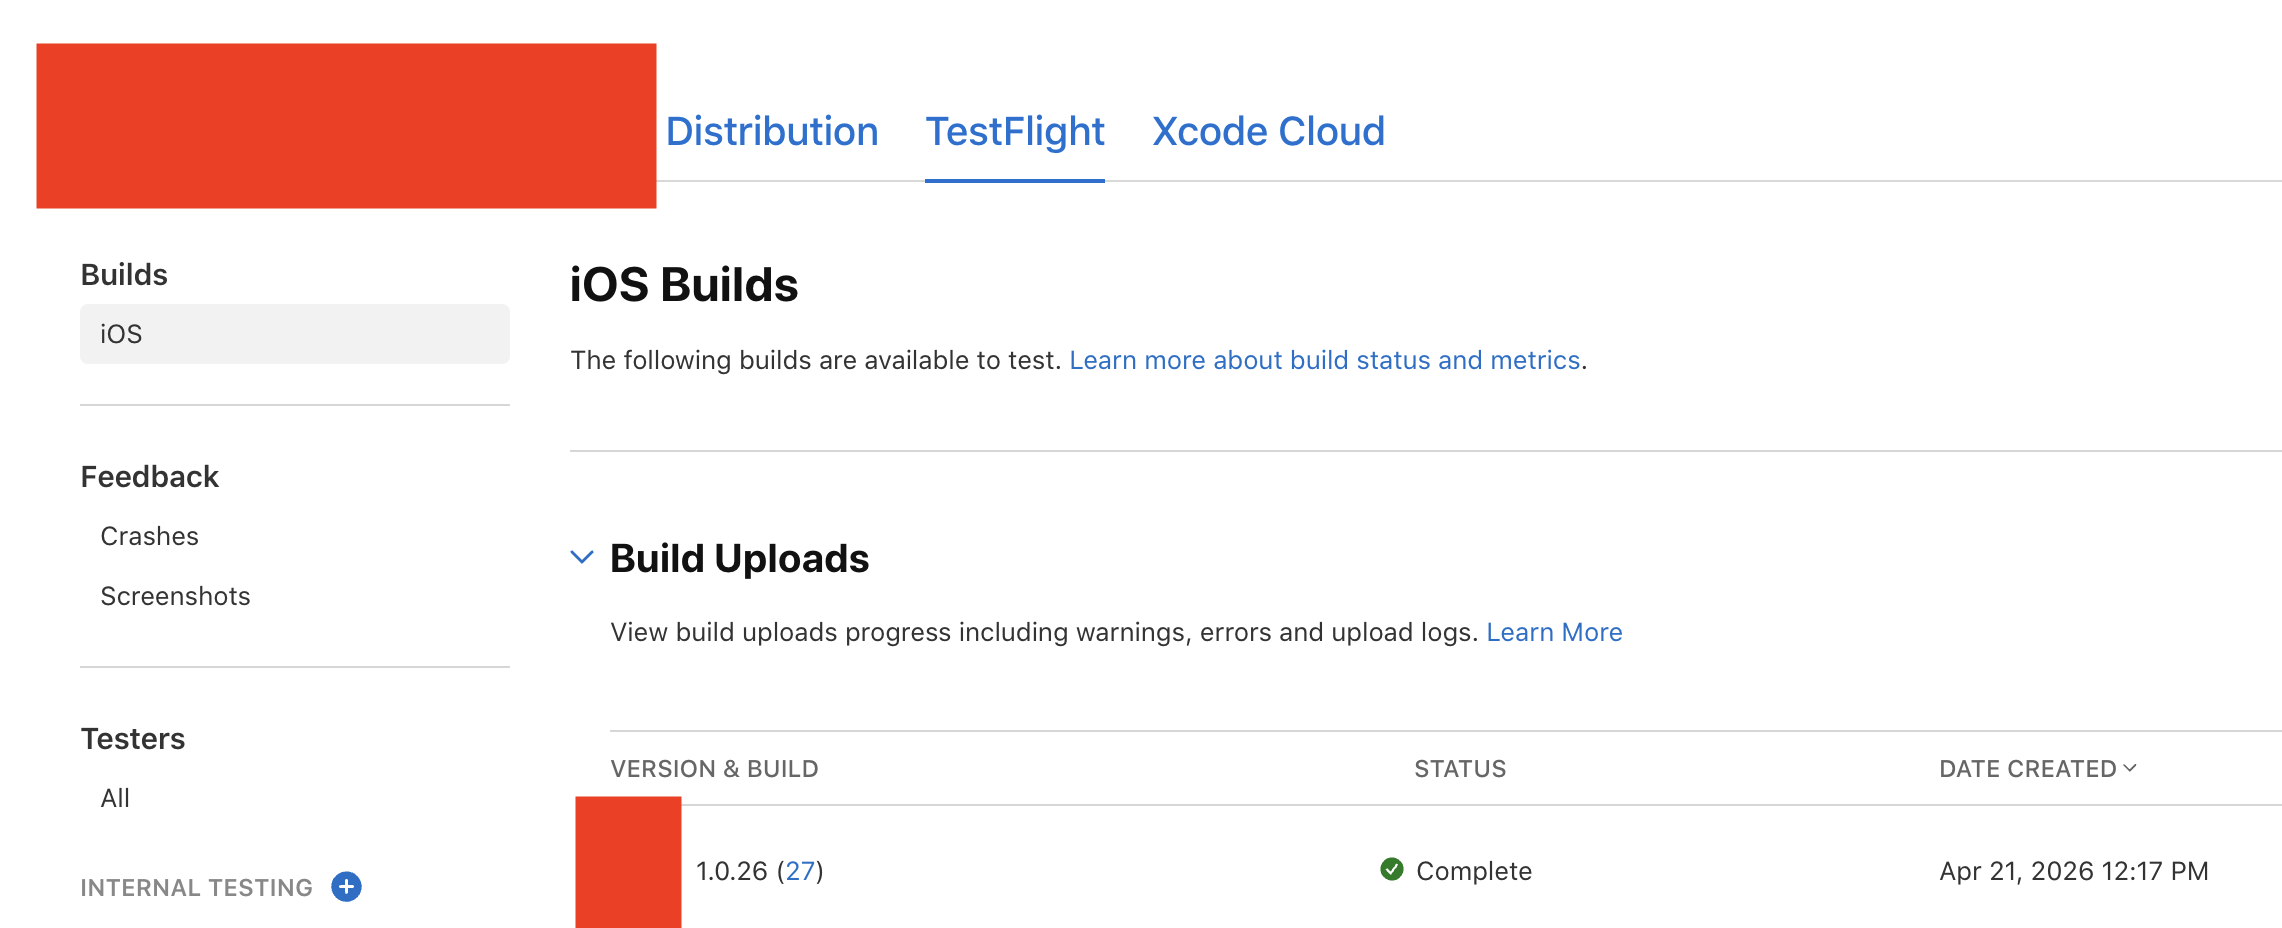Collapse the Build Uploads section chevron
2282x928 pixels.
(582, 558)
